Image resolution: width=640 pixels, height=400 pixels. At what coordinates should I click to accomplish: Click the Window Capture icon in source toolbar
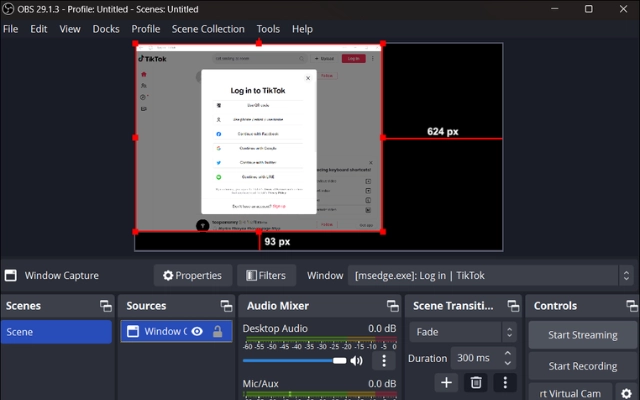[x=11, y=276]
